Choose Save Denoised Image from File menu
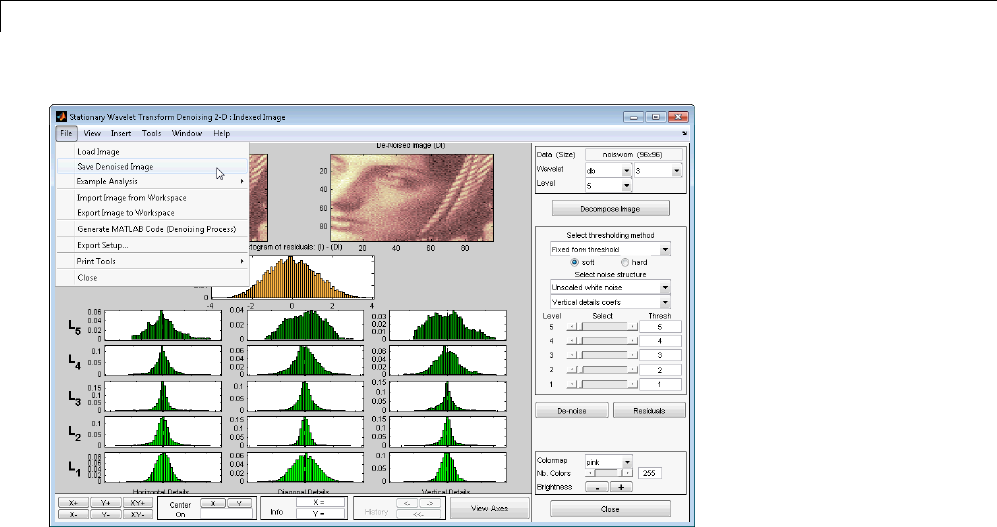Viewport: 997px width, 527px height. (115, 167)
